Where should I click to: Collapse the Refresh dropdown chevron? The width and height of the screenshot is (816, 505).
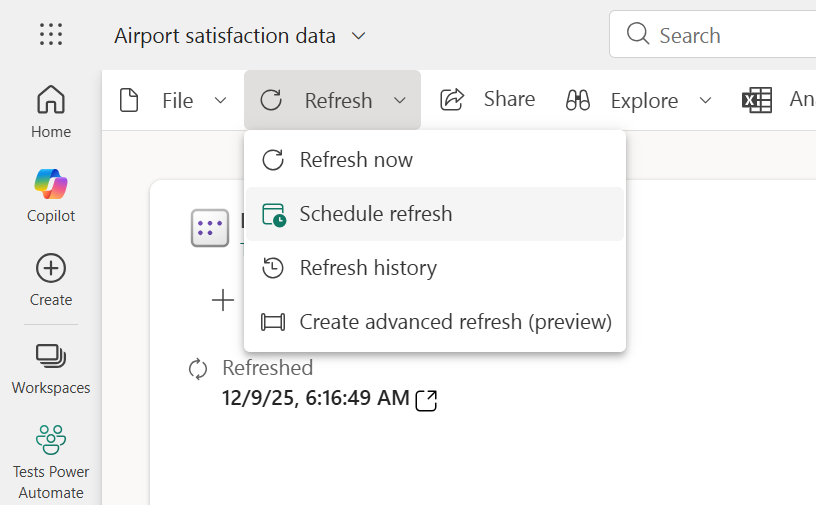pyautogui.click(x=400, y=100)
